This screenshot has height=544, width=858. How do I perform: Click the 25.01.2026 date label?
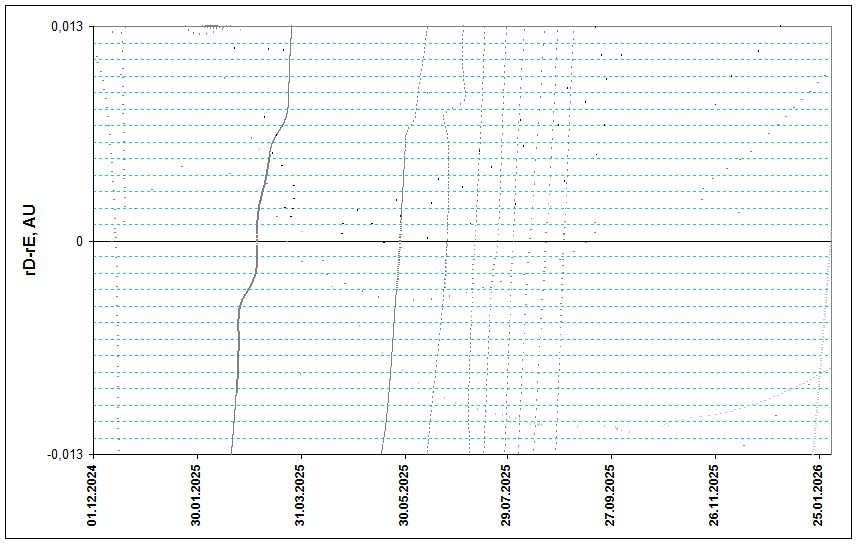click(x=818, y=496)
